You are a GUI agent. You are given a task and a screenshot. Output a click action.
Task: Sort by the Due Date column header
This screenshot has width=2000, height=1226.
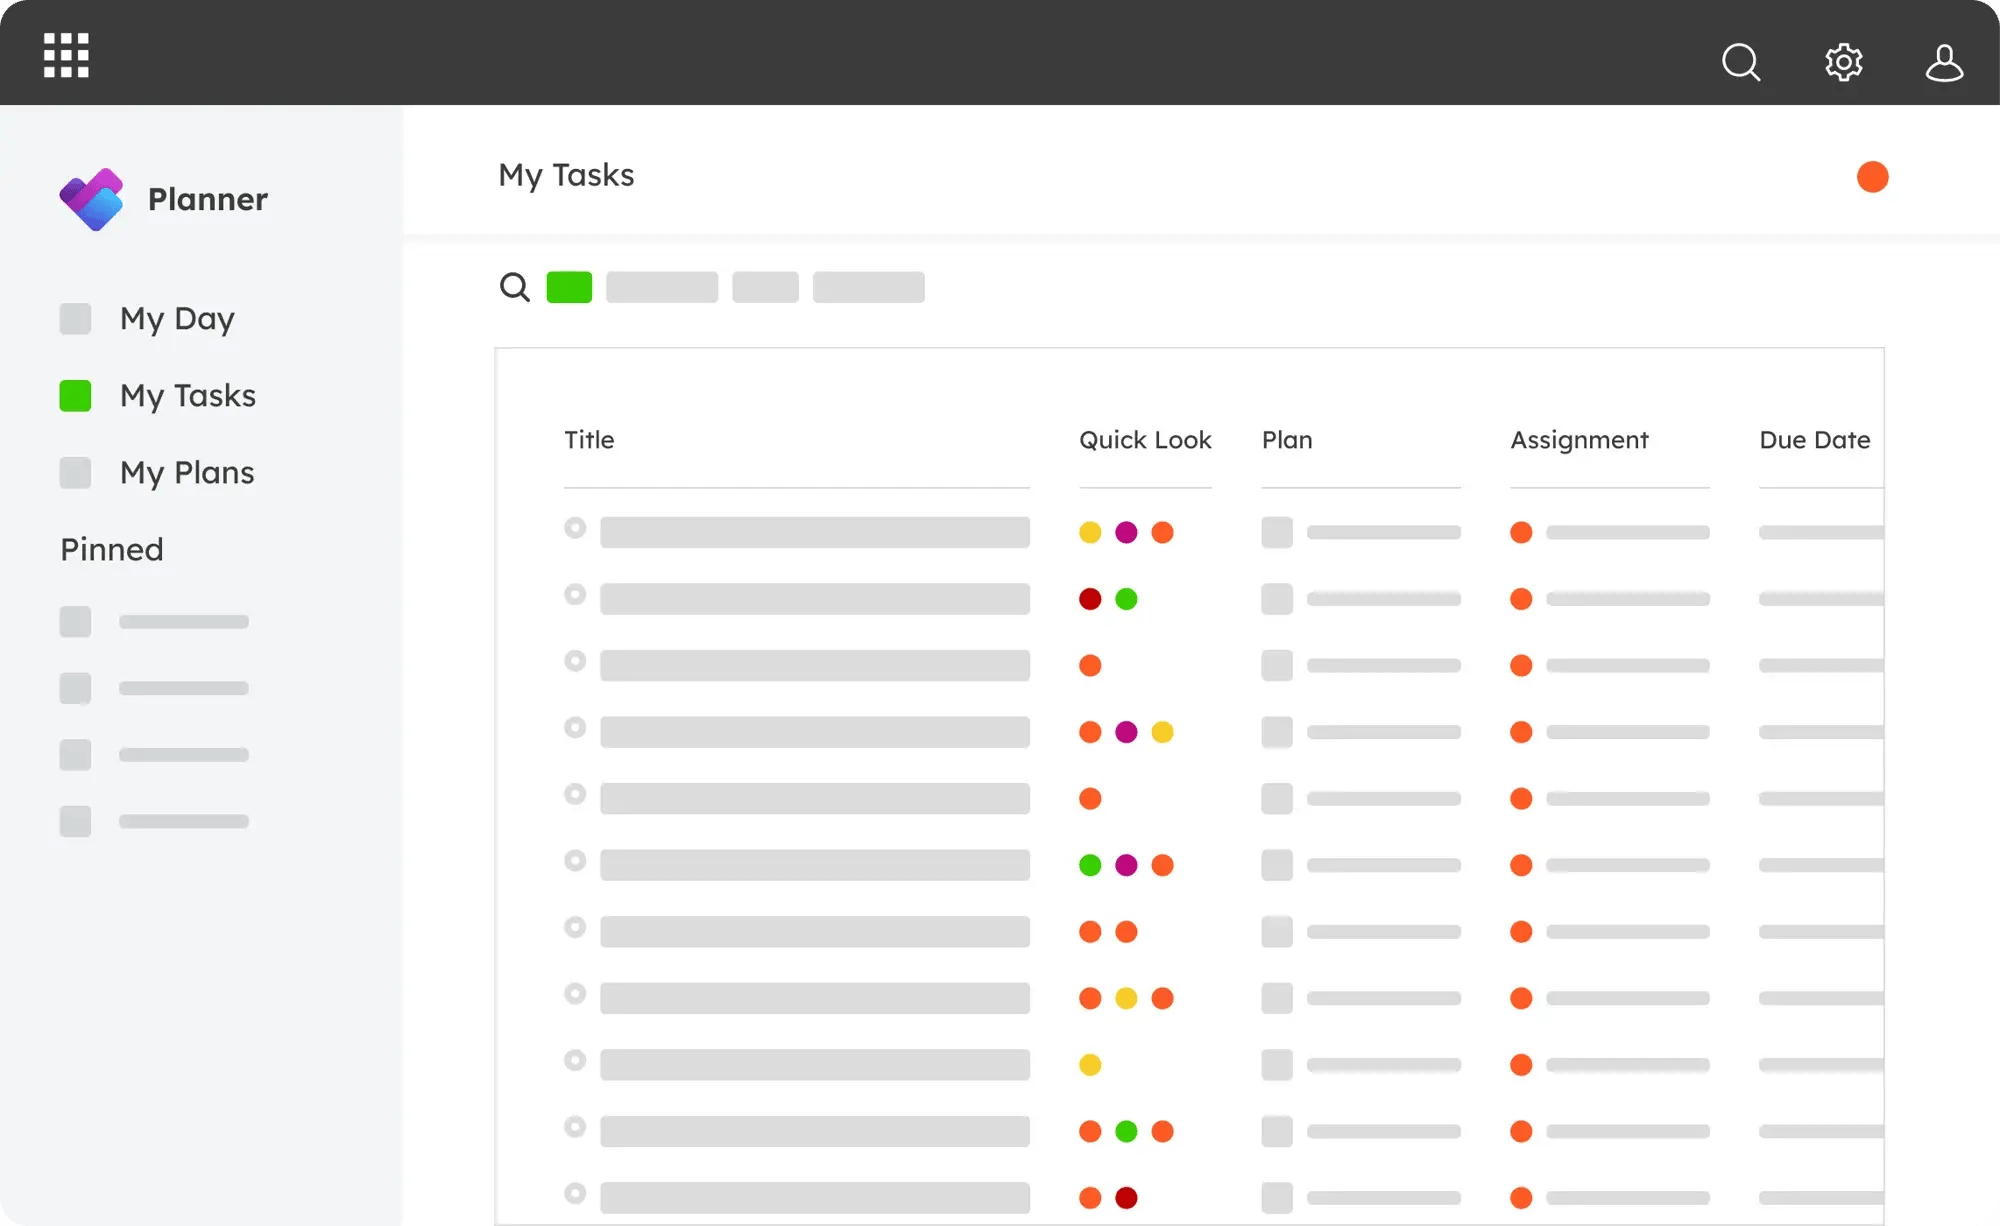pyautogui.click(x=1815, y=440)
